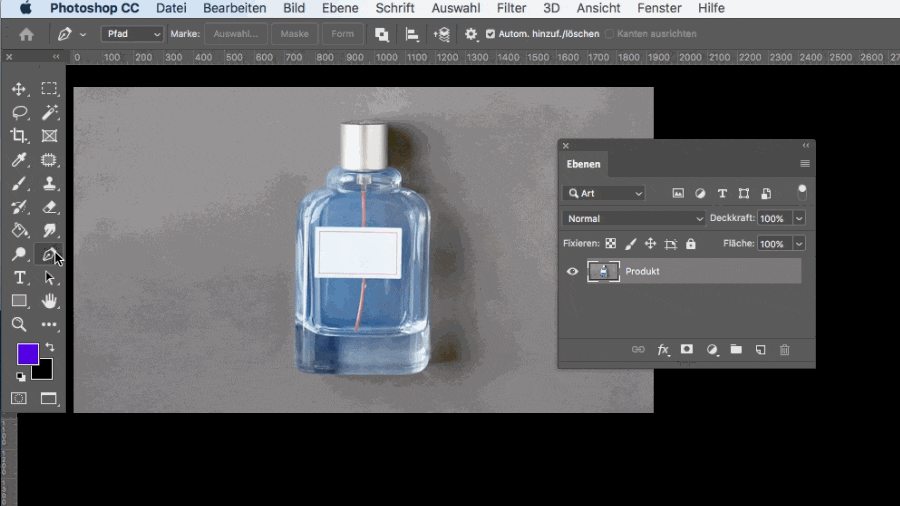Click the fx layer style icon
Image resolution: width=900 pixels, height=506 pixels.
663,350
